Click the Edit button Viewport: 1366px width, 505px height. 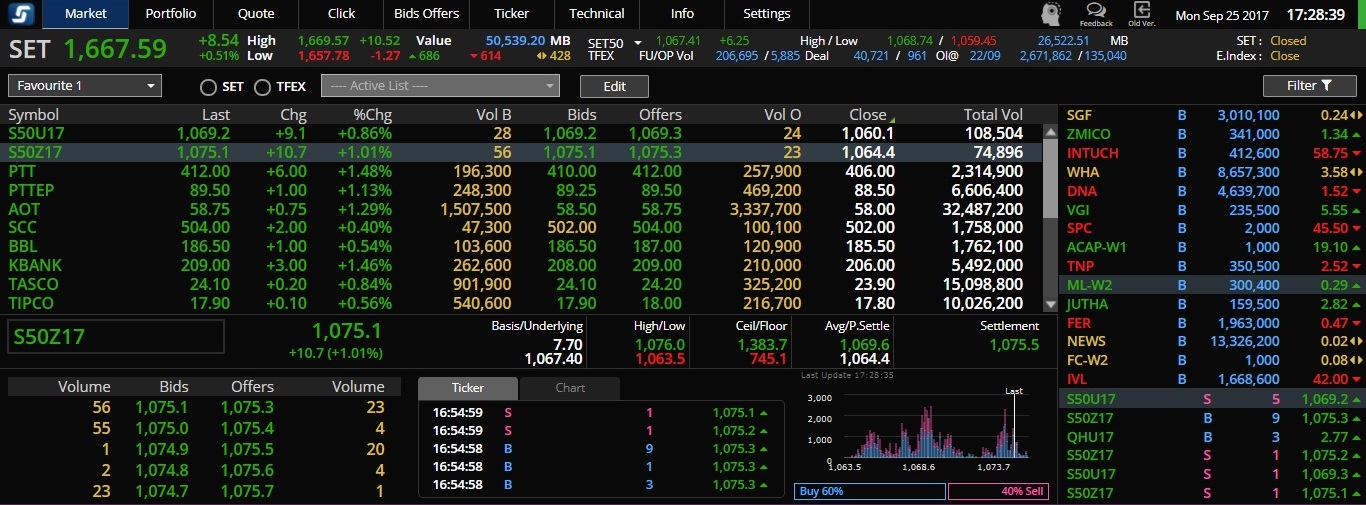[x=615, y=86]
